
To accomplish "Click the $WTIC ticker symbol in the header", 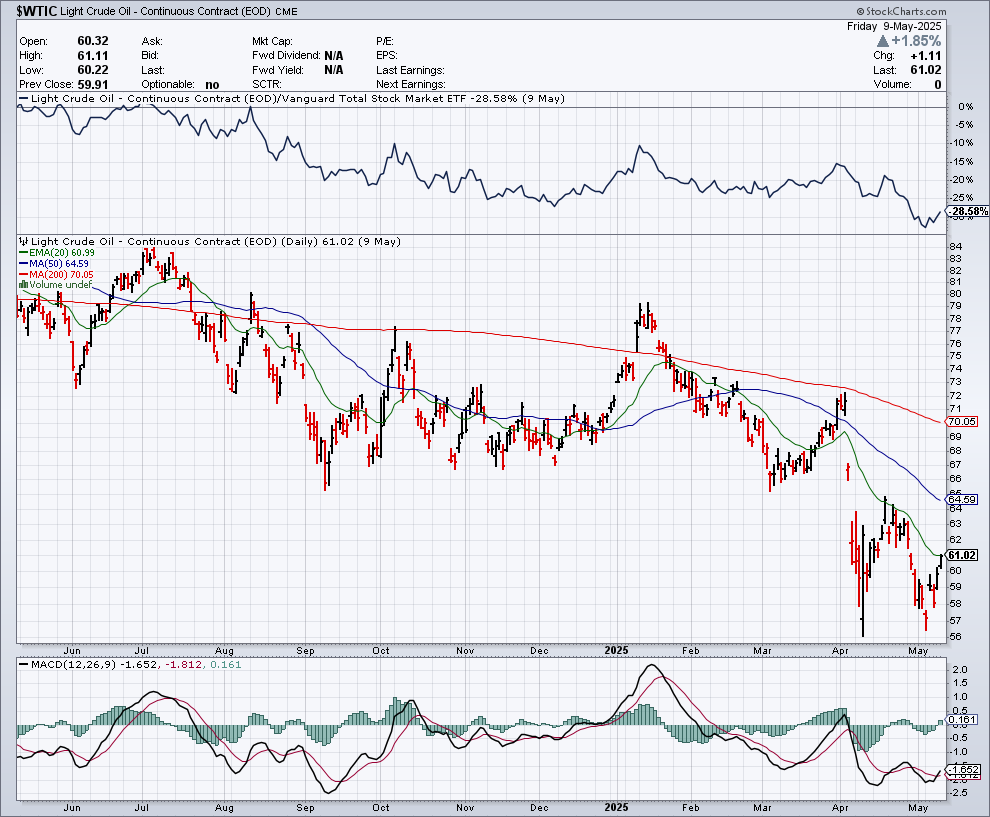I will pyautogui.click(x=37, y=11).
